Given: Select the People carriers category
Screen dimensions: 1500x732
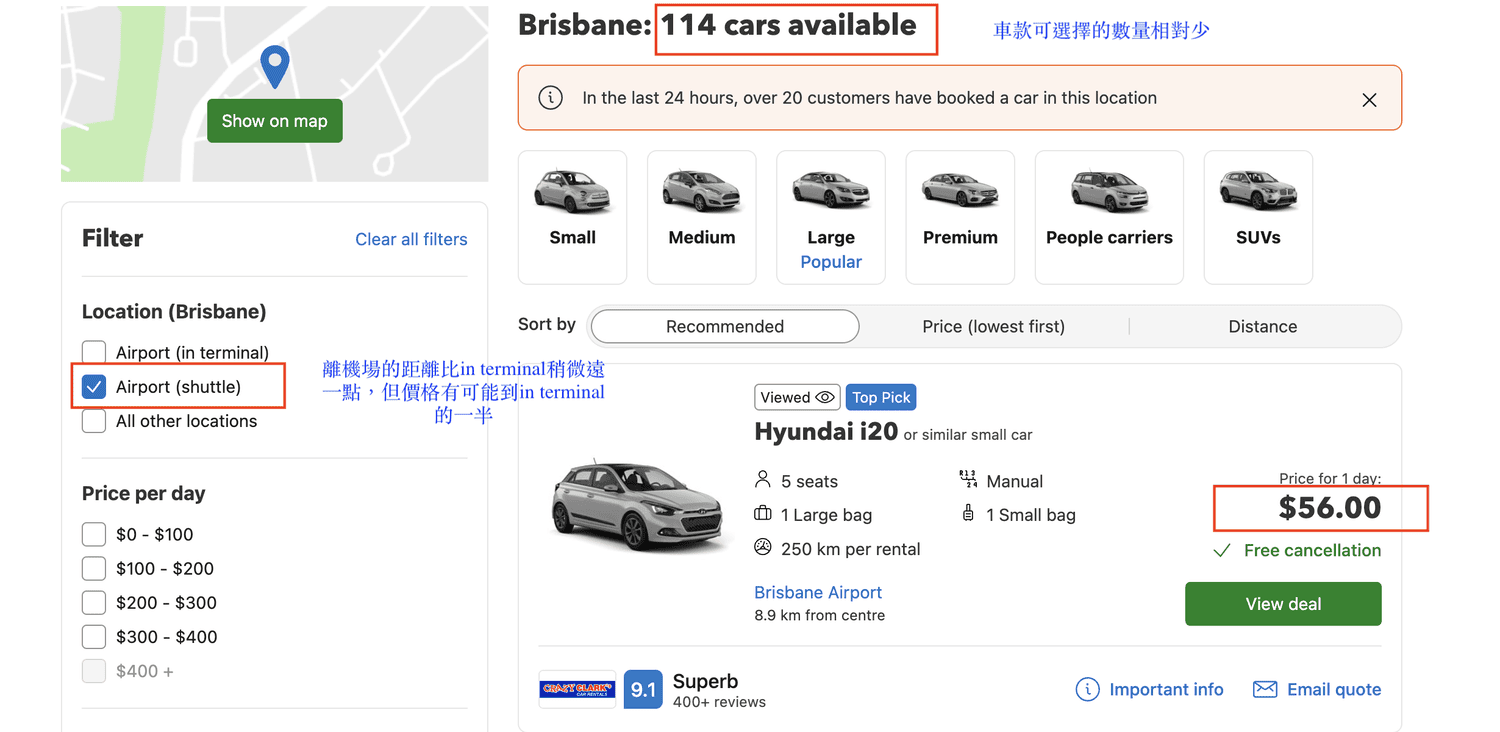Looking at the screenshot, I should [1109, 217].
